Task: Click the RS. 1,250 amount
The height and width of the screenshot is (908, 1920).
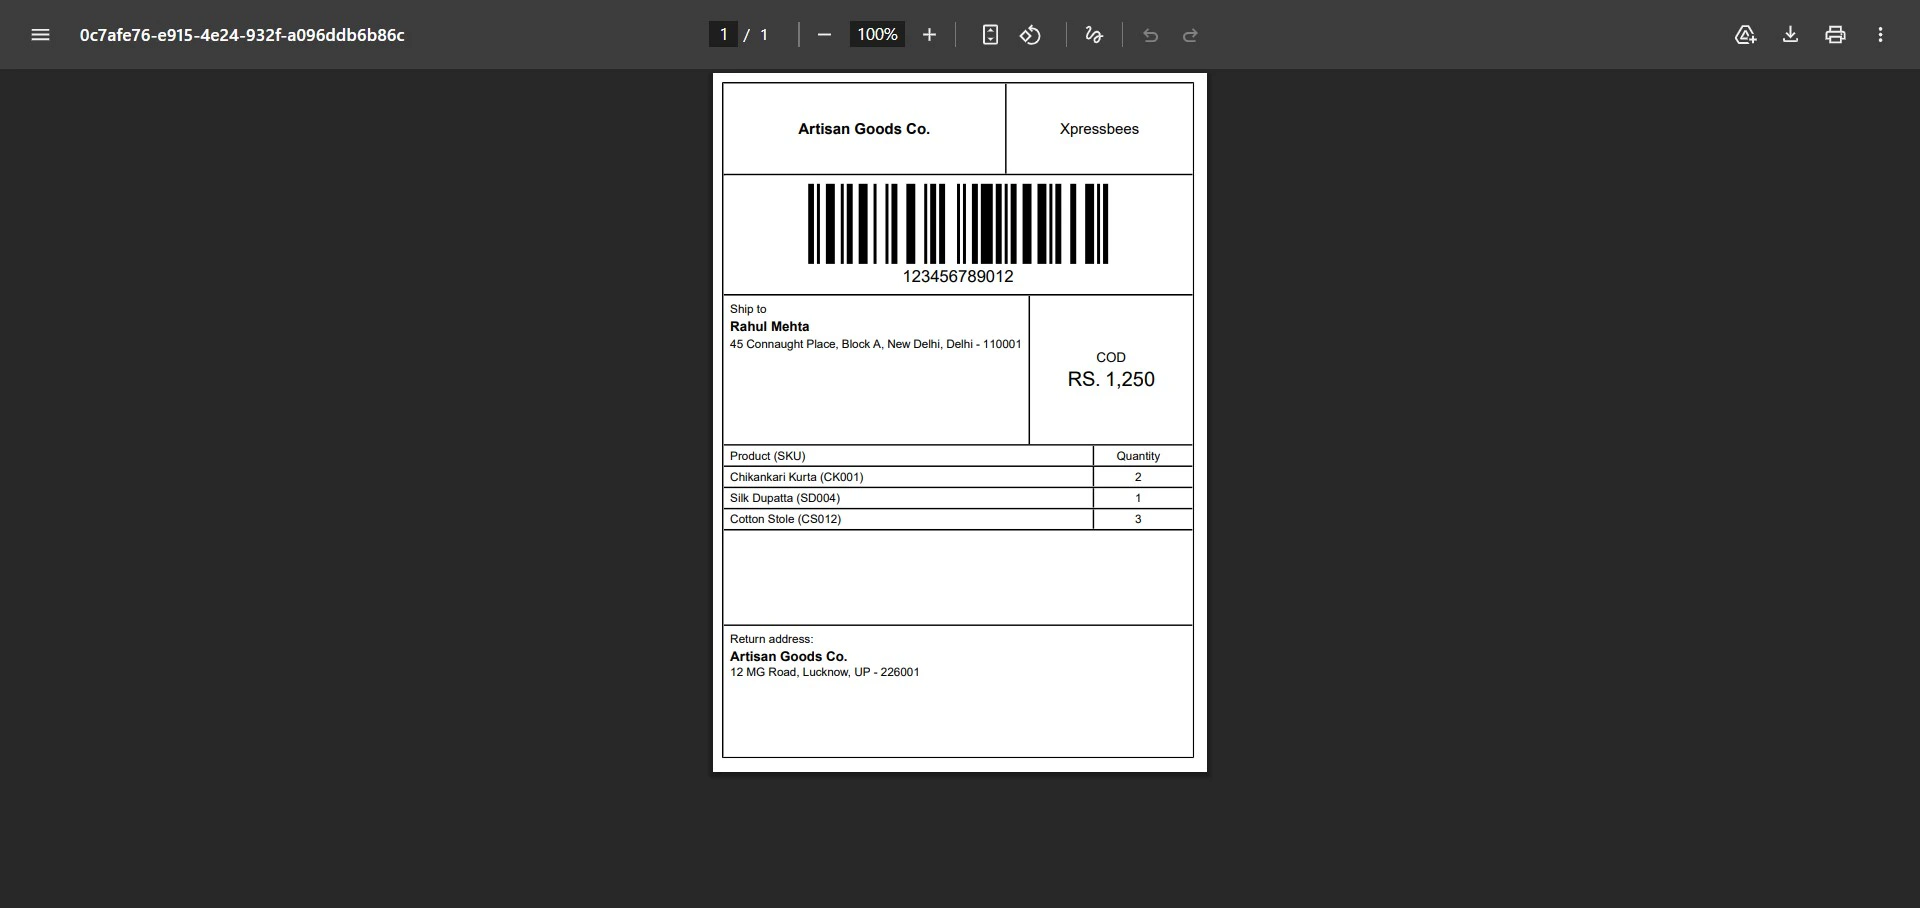Action: [1111, 380]
